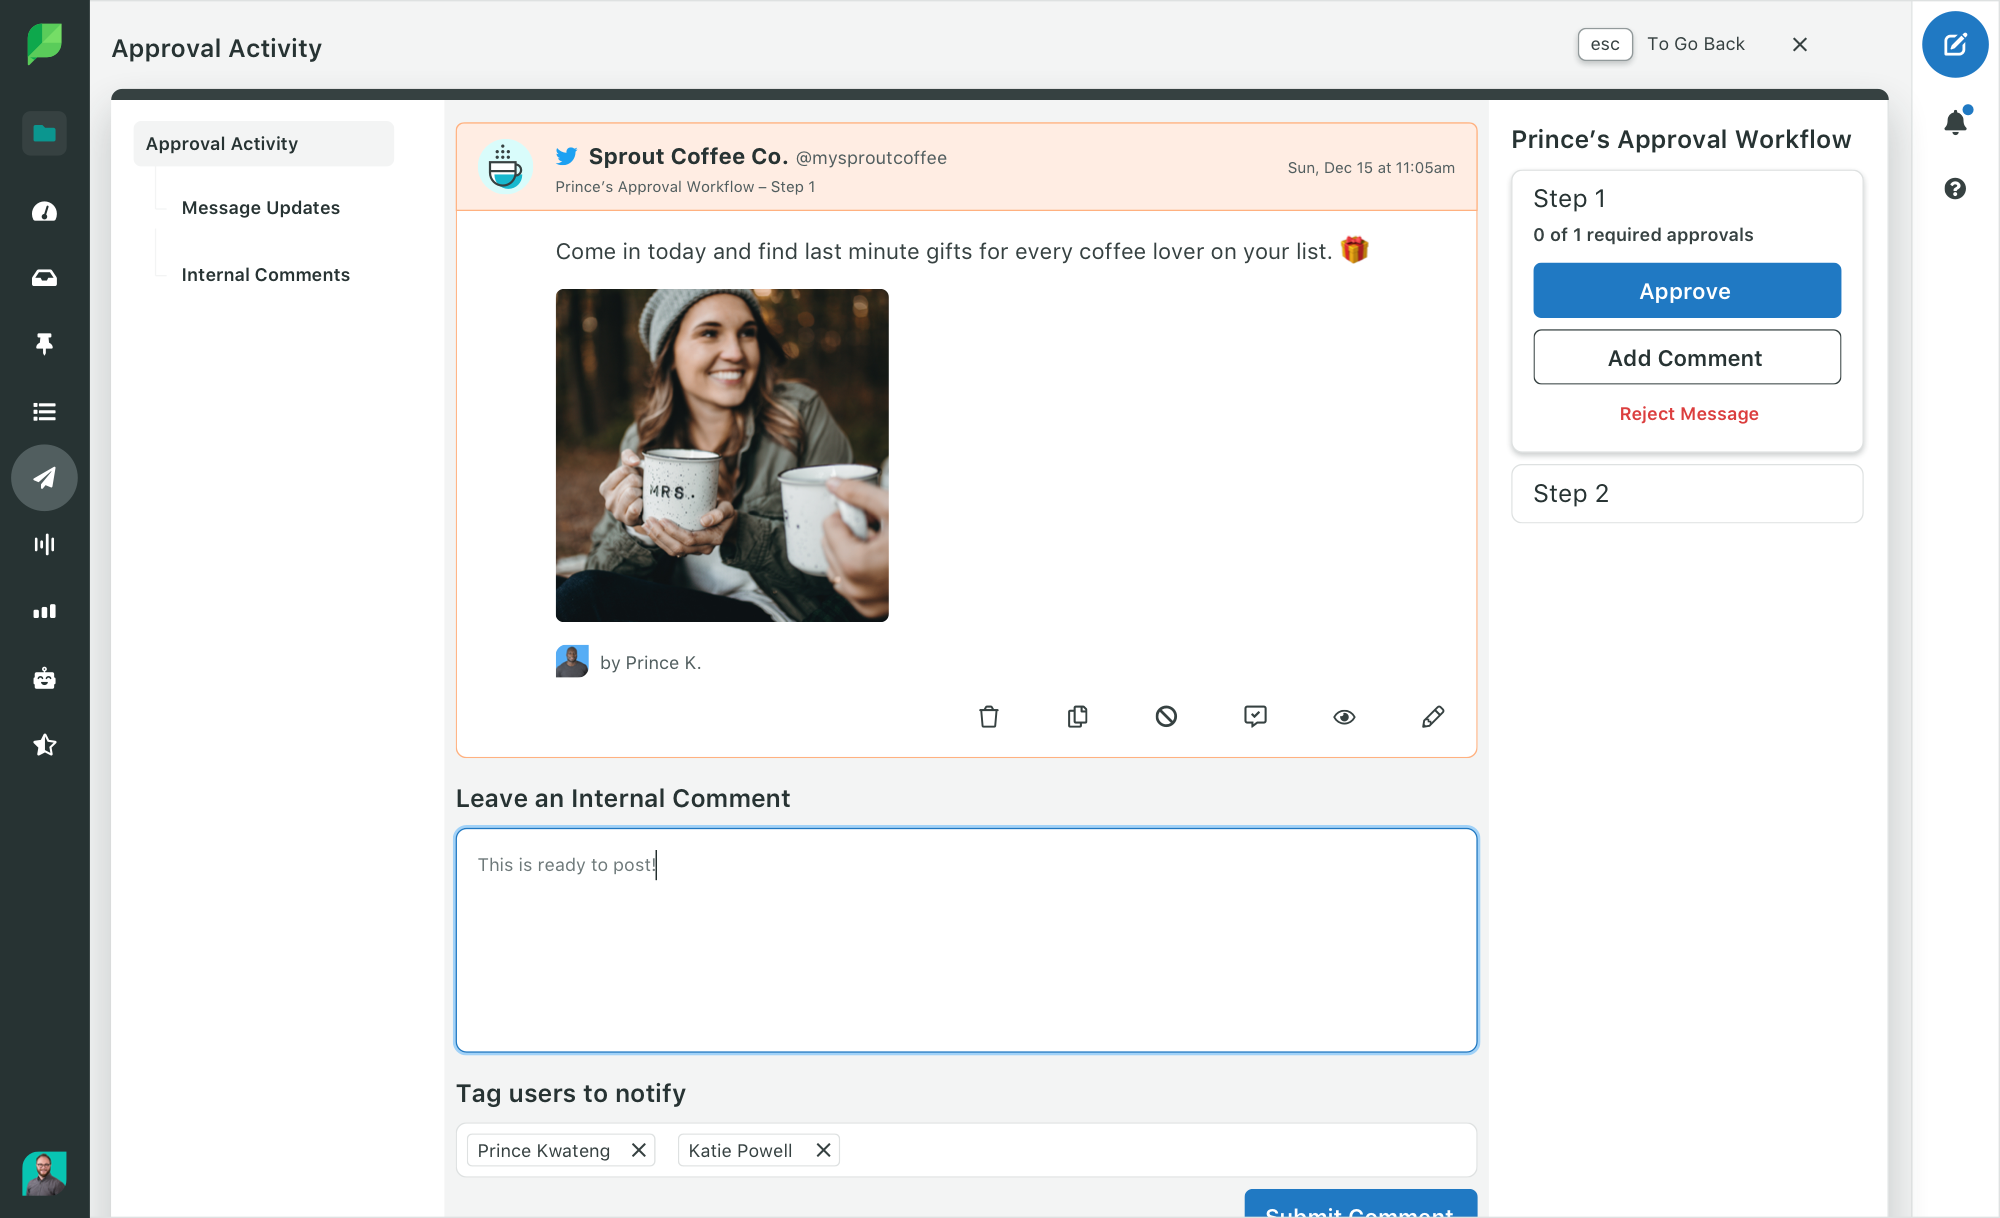The width and height of the screenshot is (2000, 1218).
Task: Click the block/cancel icon on the post
Action: [x=1167, y=717]
